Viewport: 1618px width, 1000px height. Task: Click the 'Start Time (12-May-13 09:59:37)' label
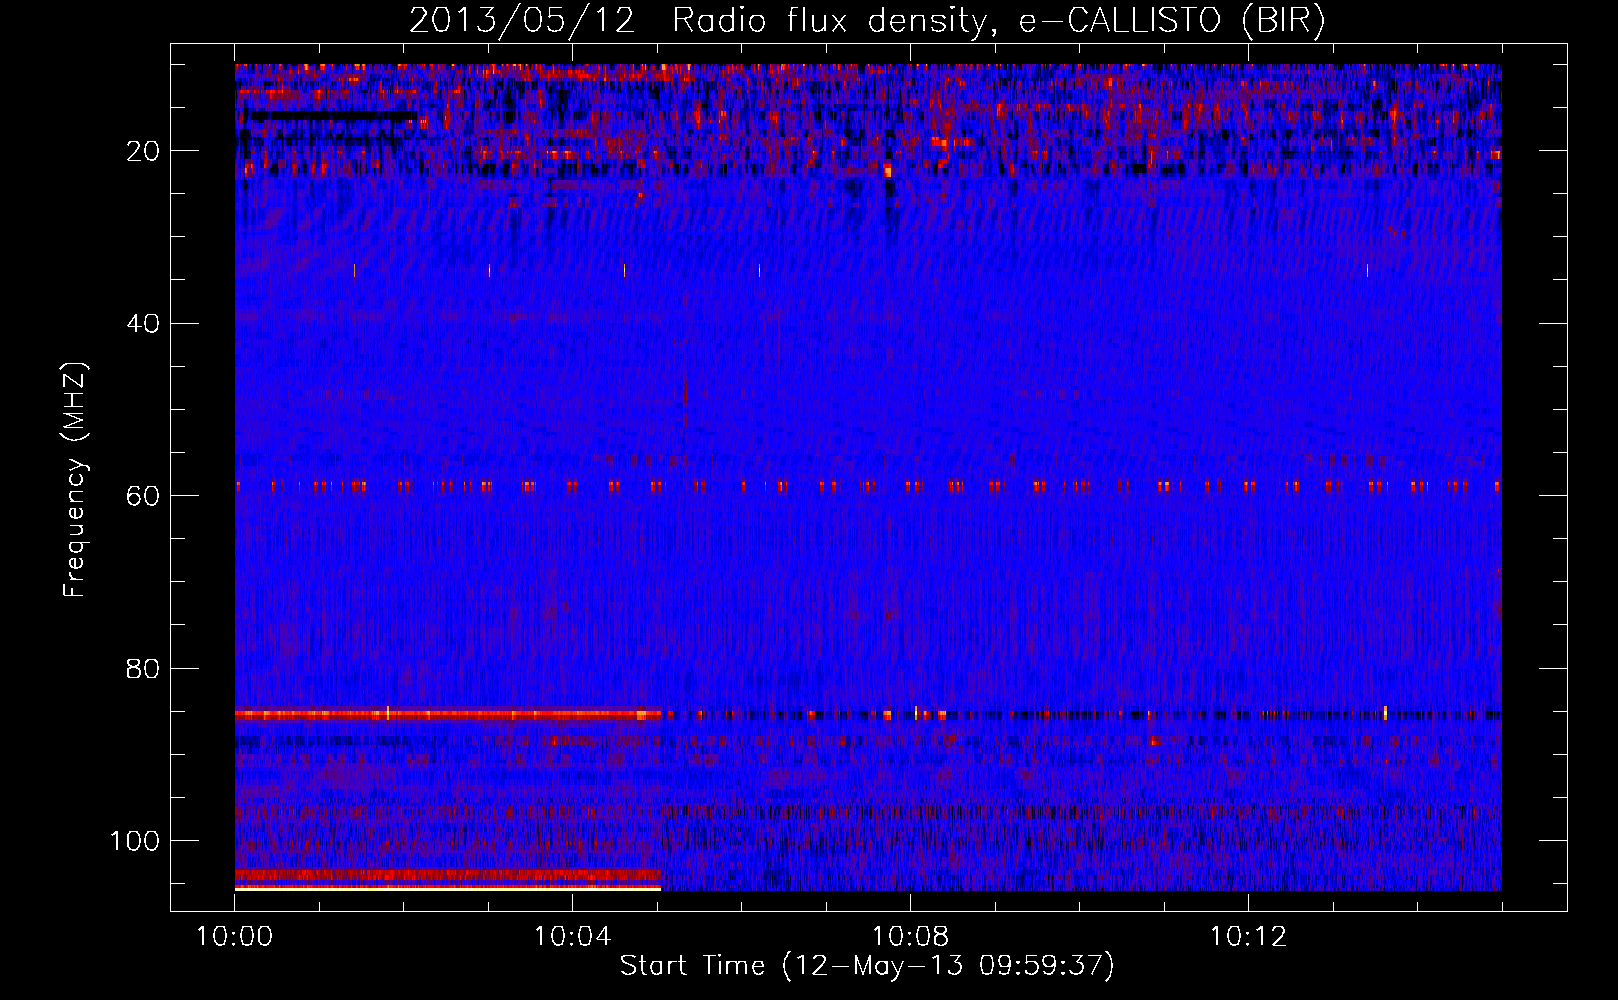(867, 966)
